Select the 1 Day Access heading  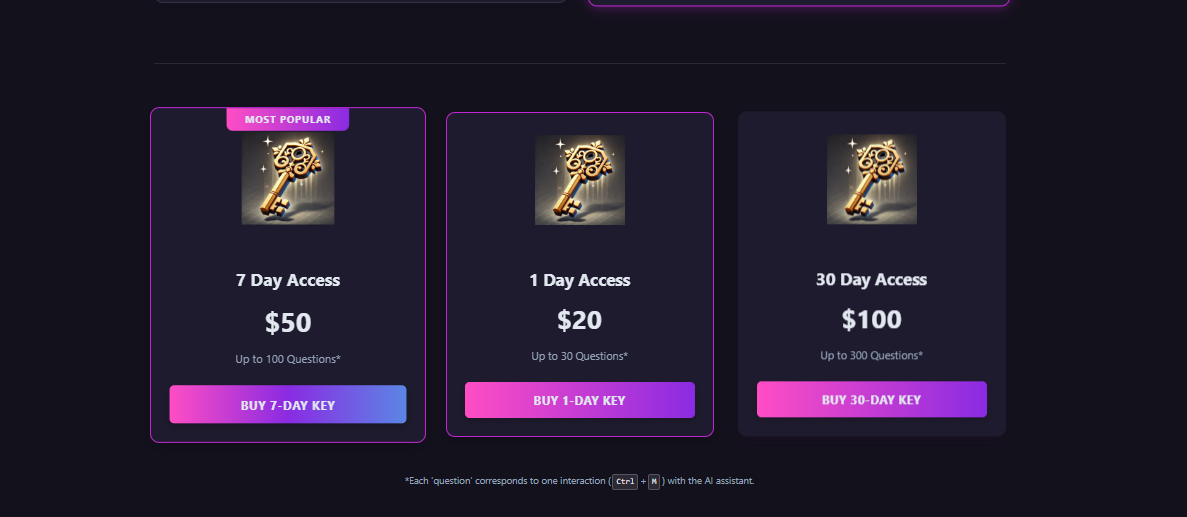(580, 281)
